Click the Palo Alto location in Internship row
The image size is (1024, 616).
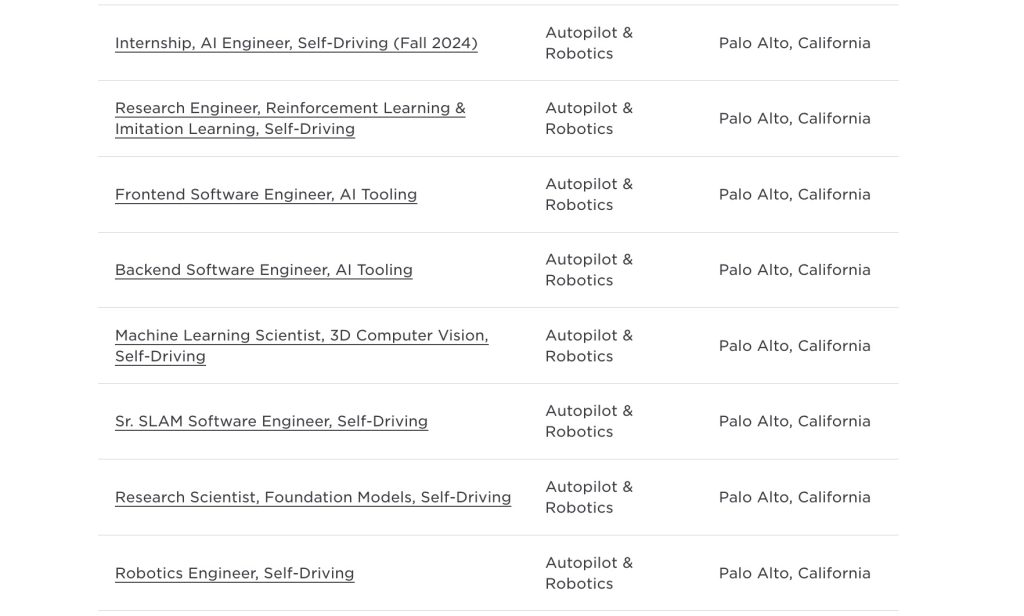794,43
